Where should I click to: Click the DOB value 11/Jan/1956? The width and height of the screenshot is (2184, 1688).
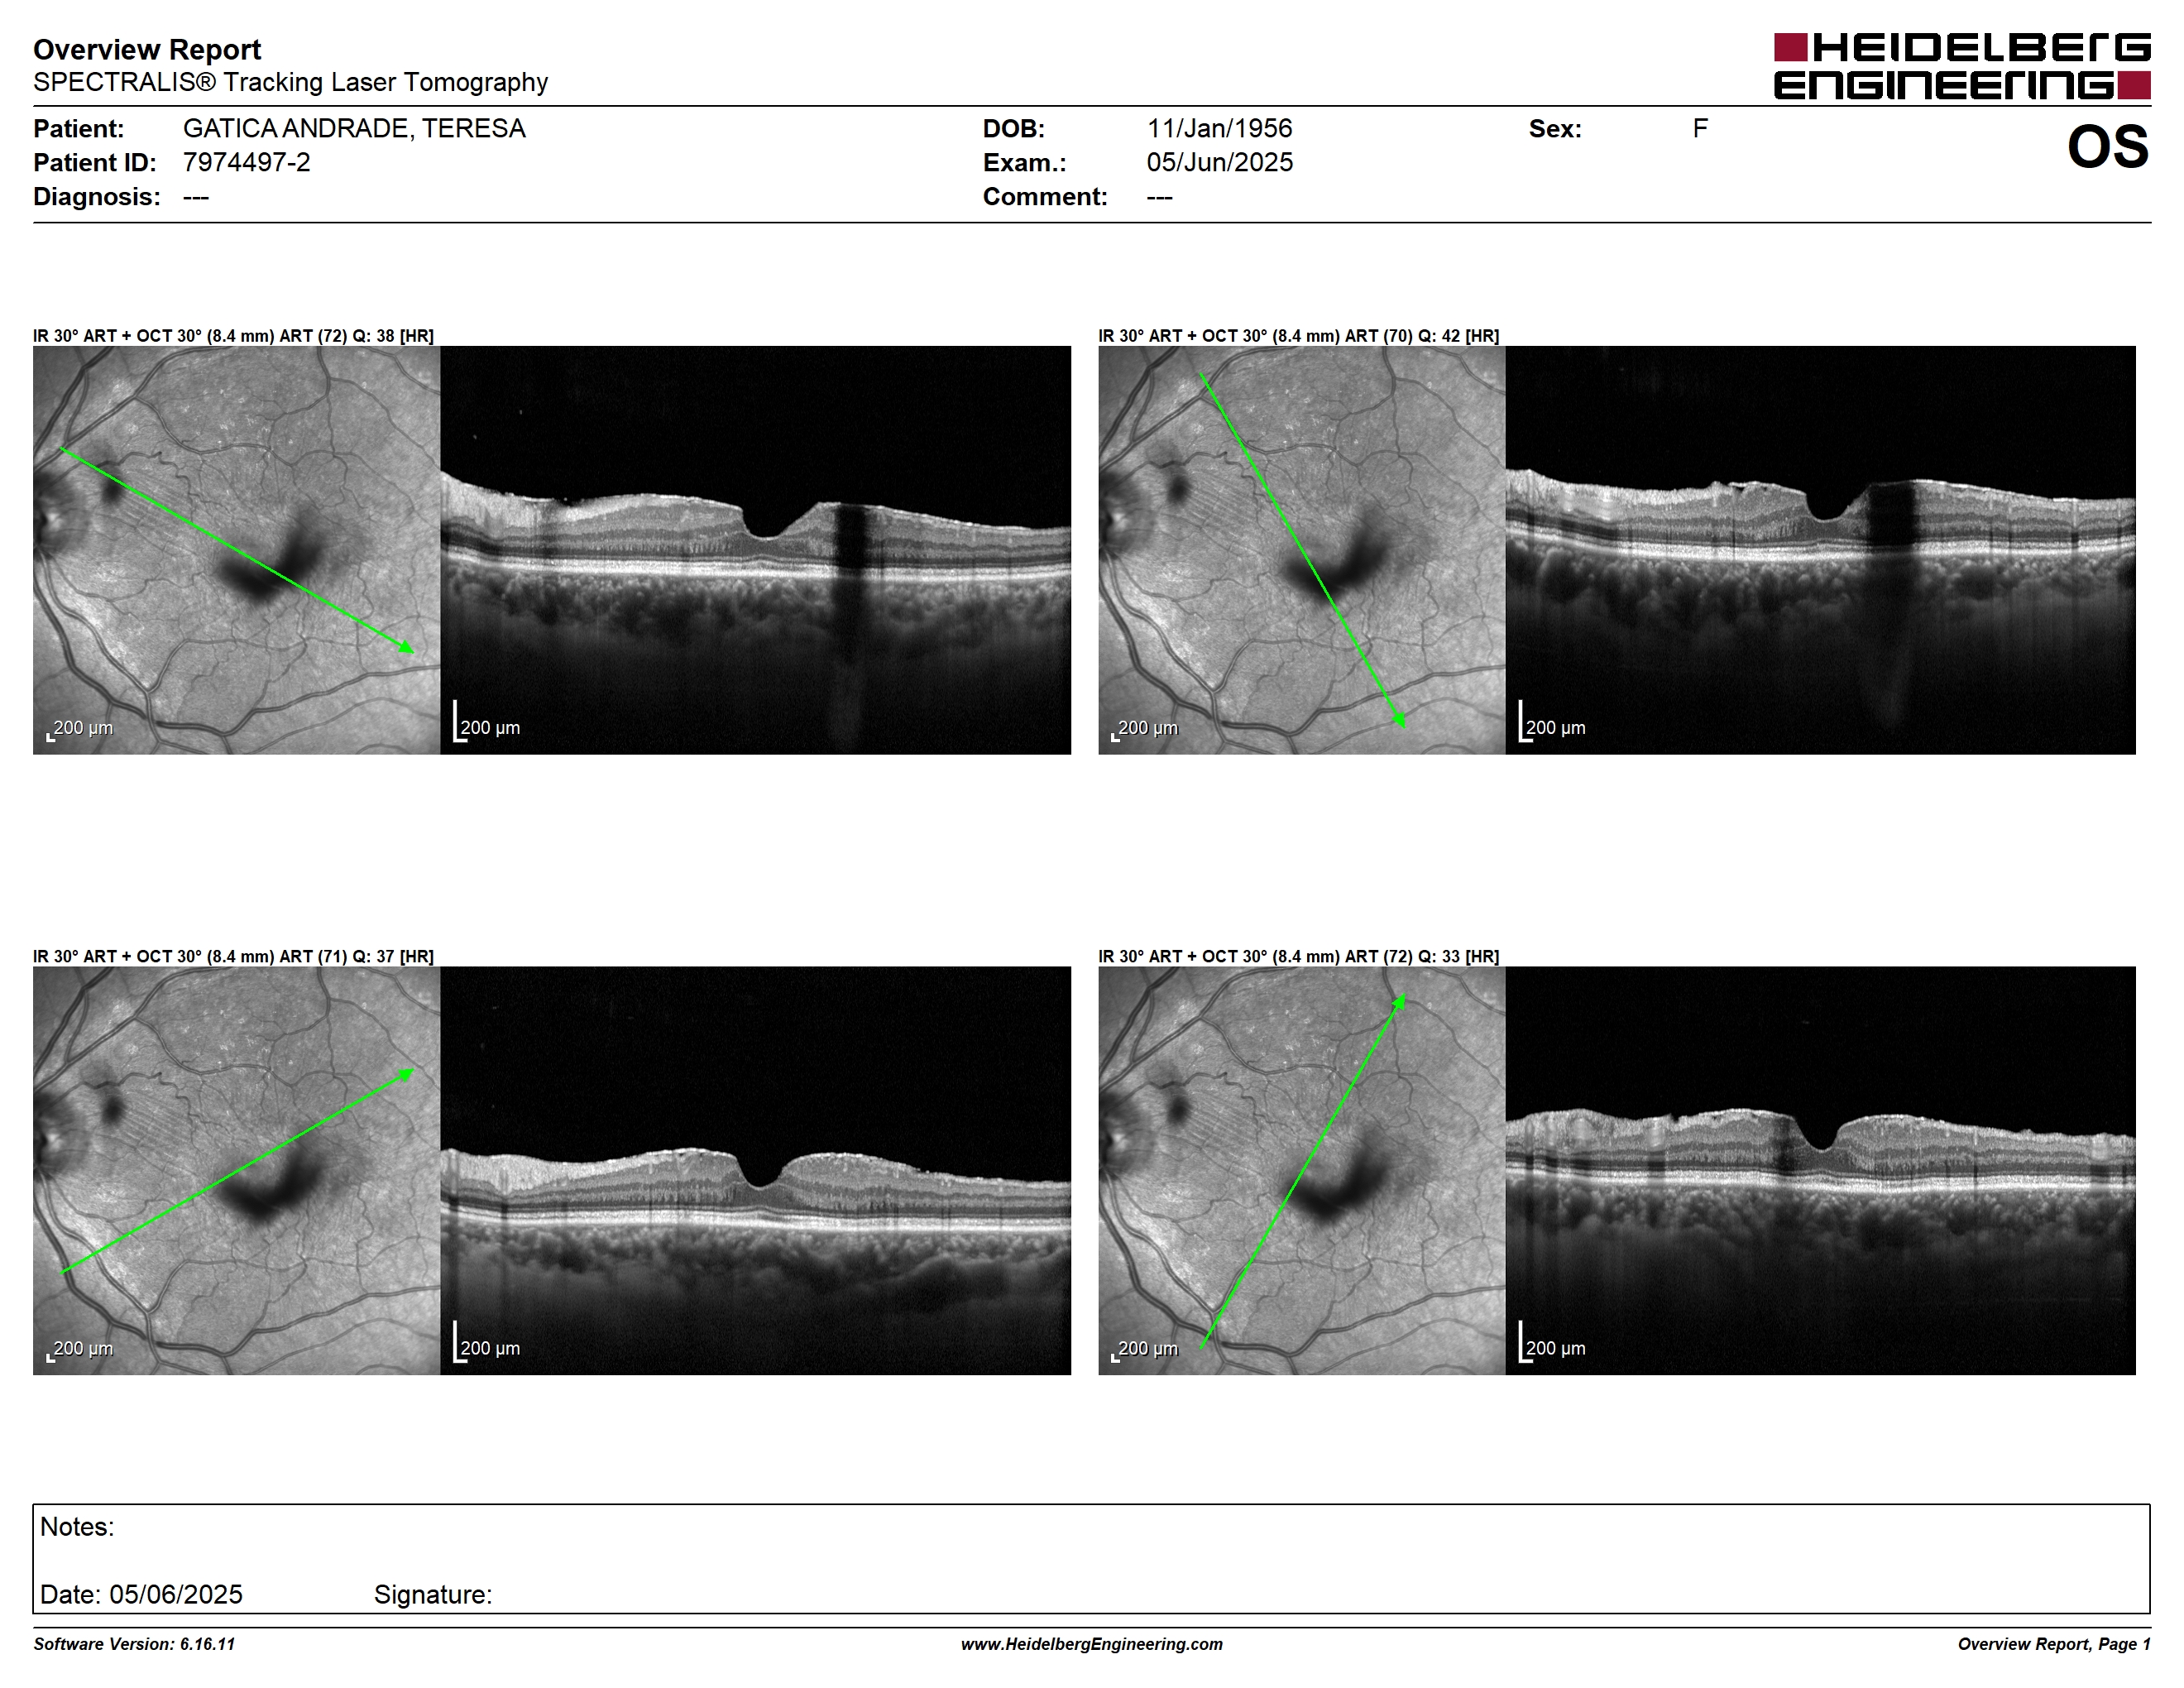pos(1219,129)
